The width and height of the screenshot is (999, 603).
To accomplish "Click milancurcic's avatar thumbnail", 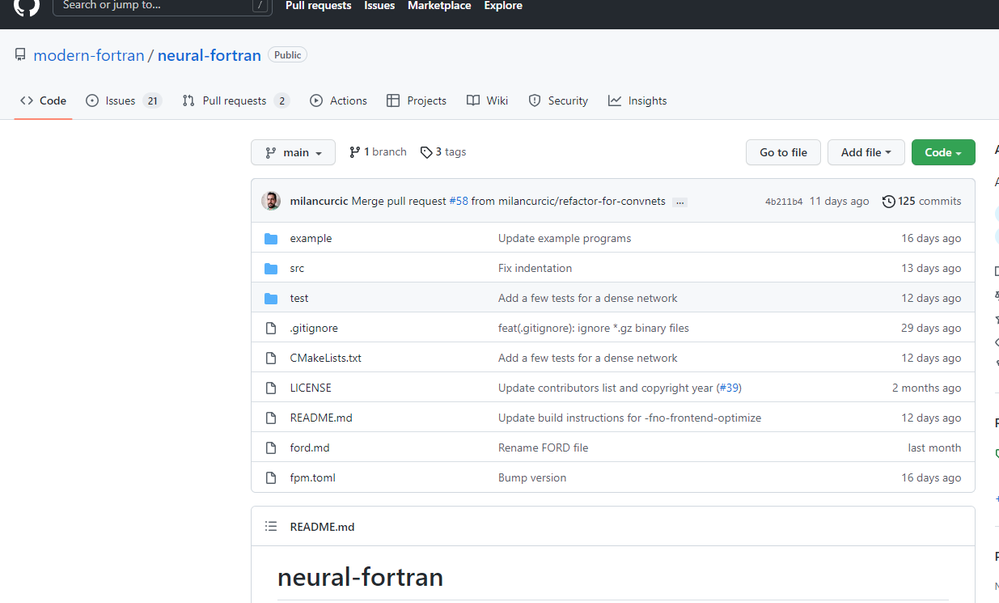I will tap(271, 201).
